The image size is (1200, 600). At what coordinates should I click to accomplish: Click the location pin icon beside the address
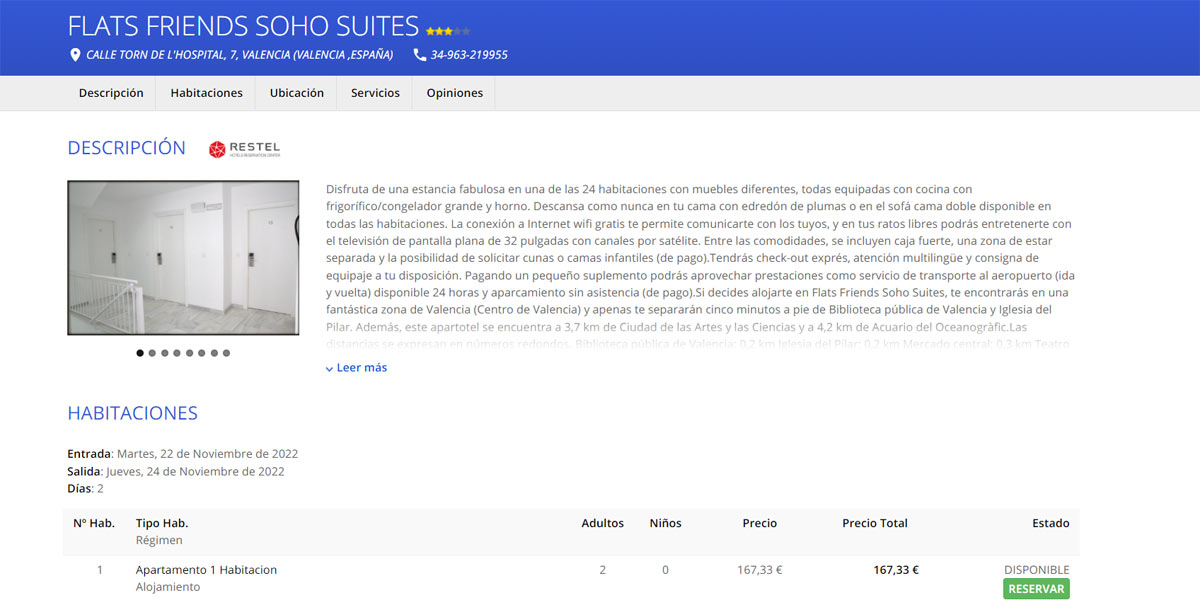[x=74, y=55]
